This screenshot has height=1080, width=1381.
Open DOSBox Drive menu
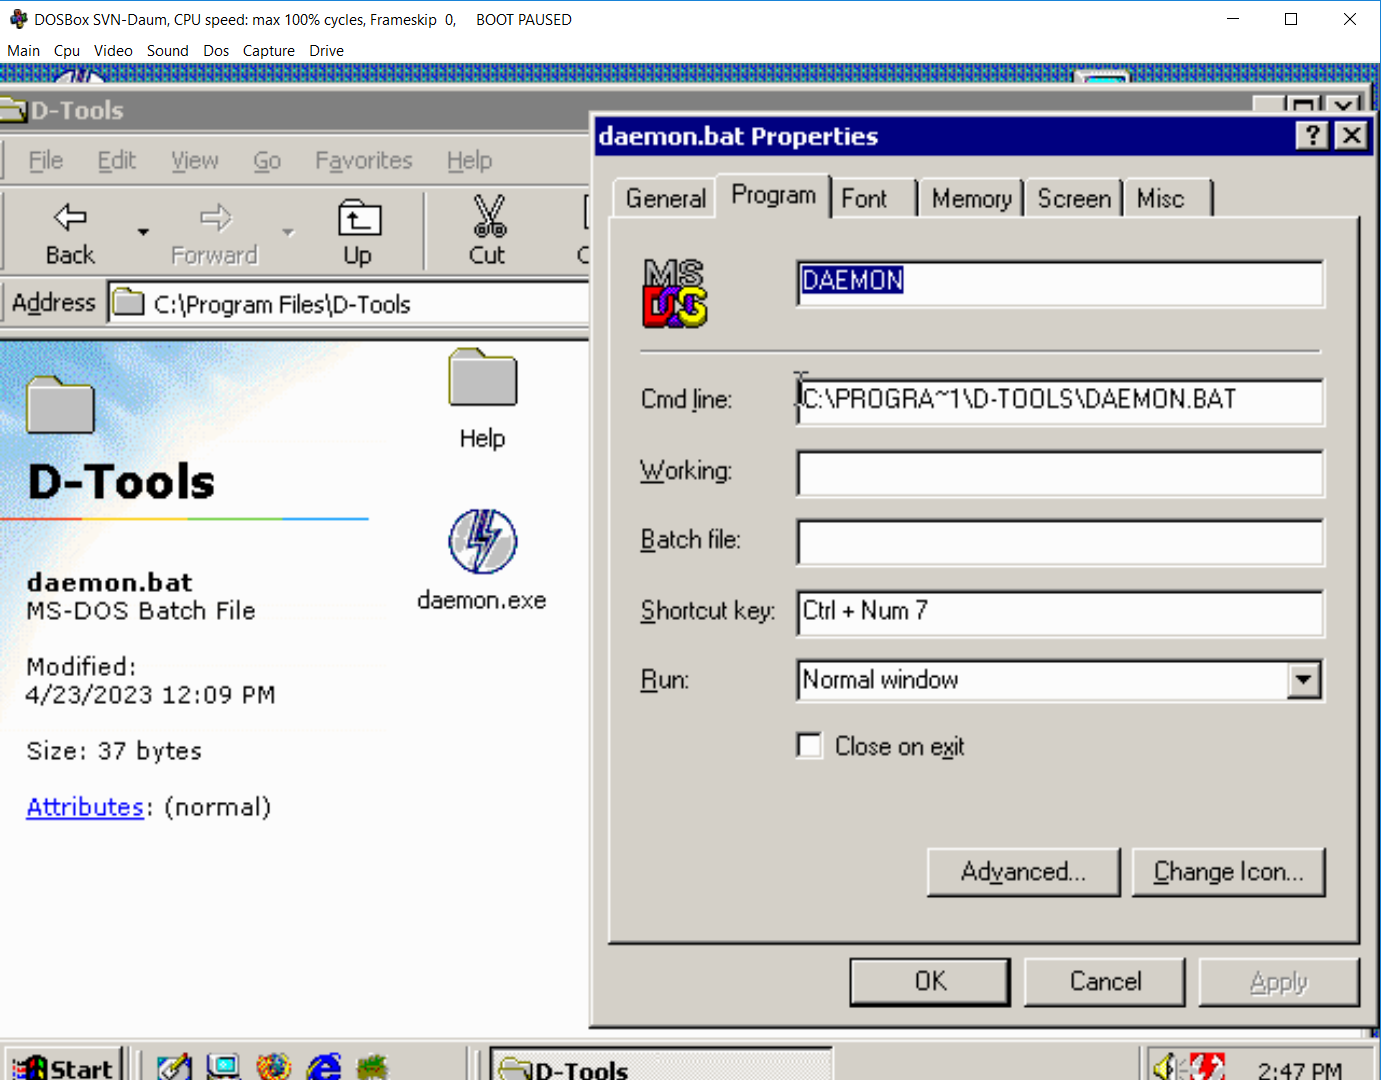coord(326,51)
